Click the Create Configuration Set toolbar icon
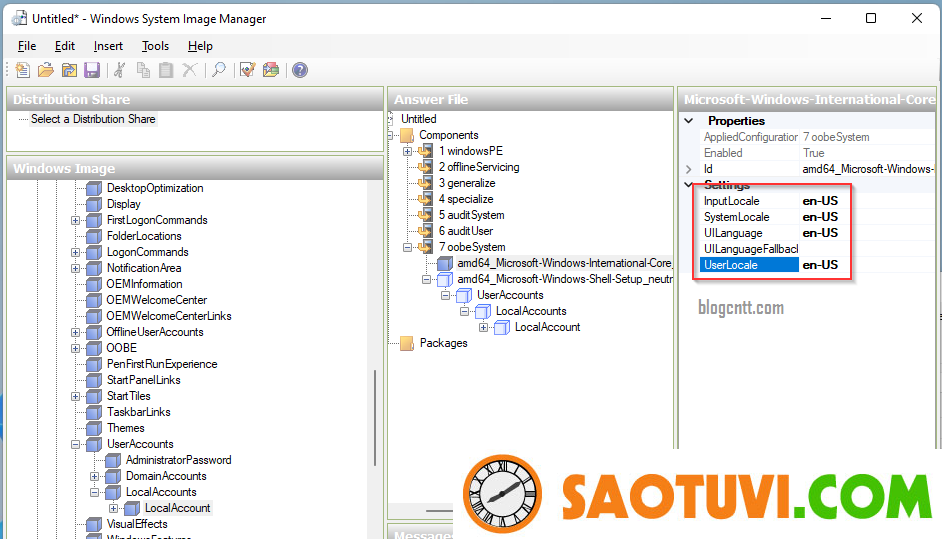Screen dimensions: 942x539 pyautogui.click(x=271, y=70)
